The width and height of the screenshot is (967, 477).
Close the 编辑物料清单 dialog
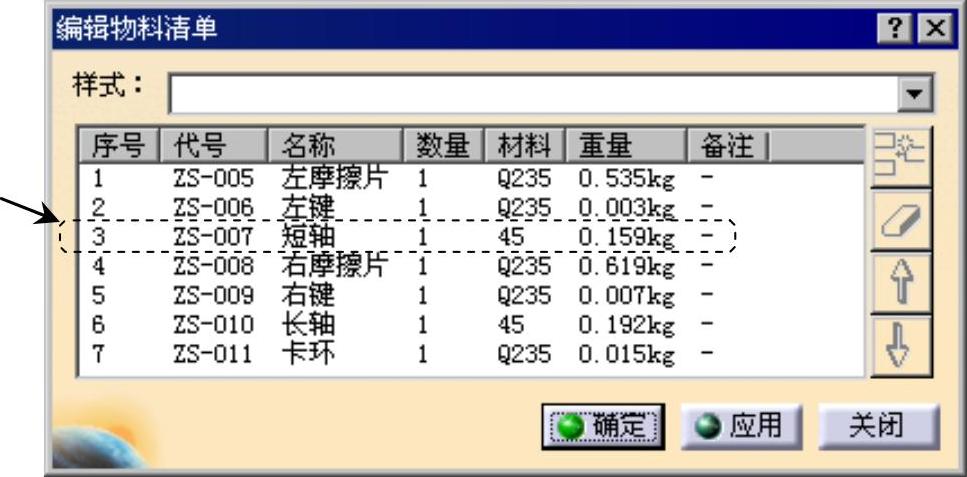coord(935,28)
